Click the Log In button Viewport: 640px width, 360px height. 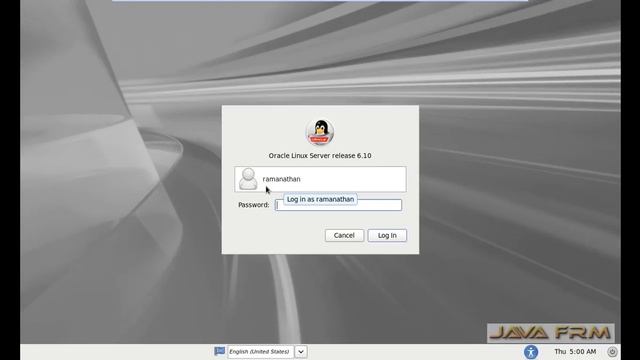387,236
